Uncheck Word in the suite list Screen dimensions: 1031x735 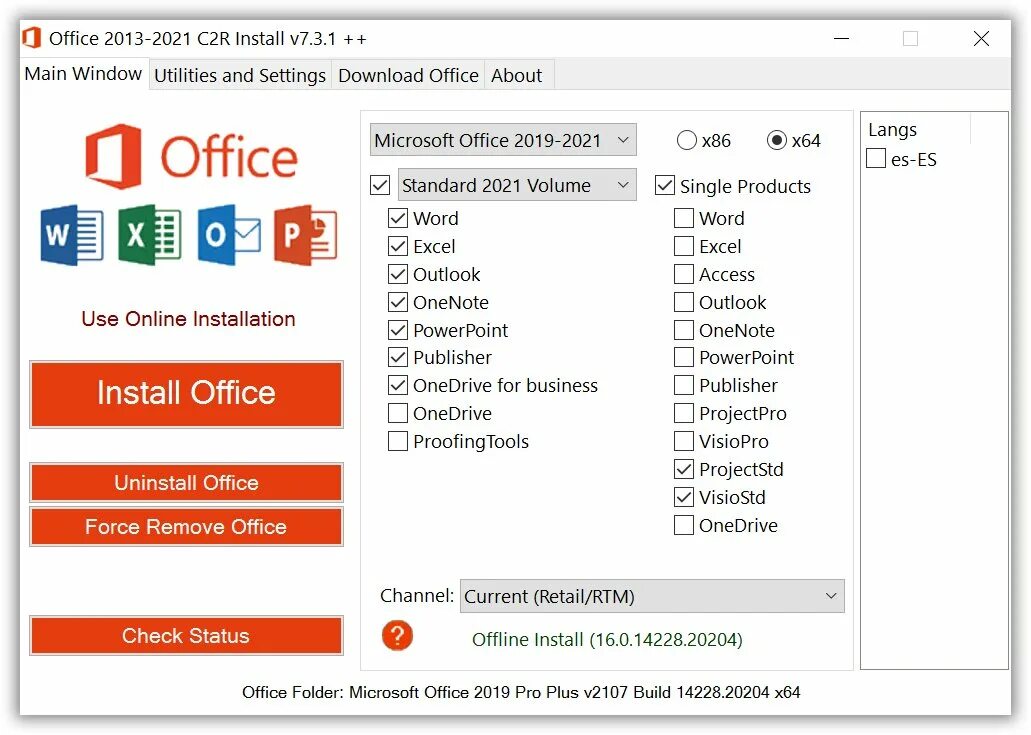pyautogui.click(x=398, y=218)
